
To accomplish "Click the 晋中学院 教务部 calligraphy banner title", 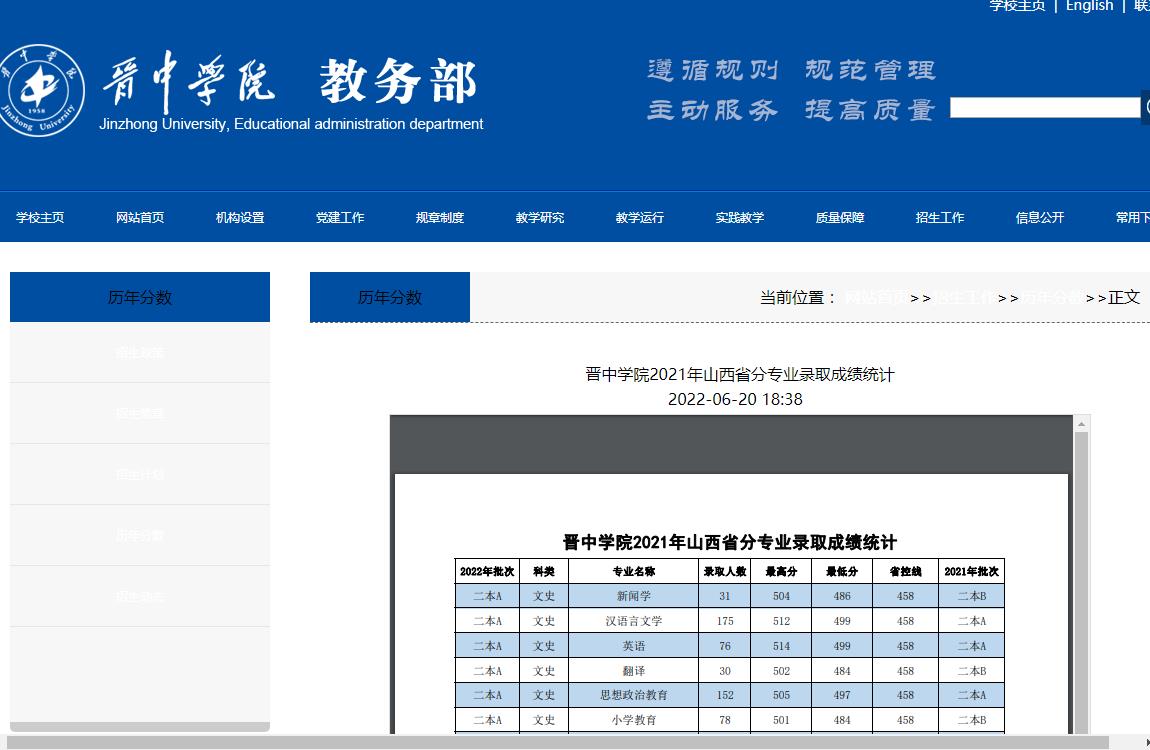I will click(x=290, y=81).
